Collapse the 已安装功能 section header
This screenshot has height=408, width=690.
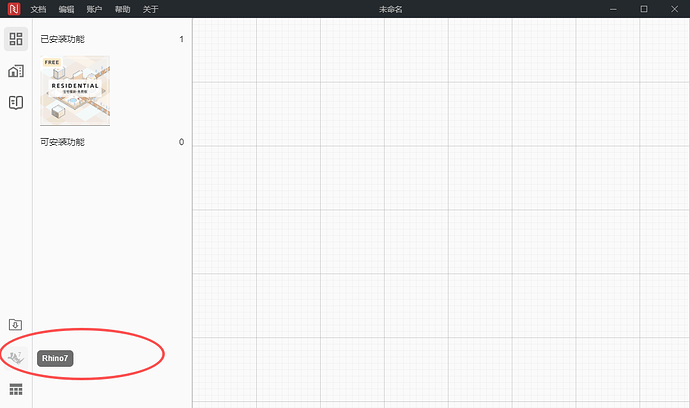point(112,39)
